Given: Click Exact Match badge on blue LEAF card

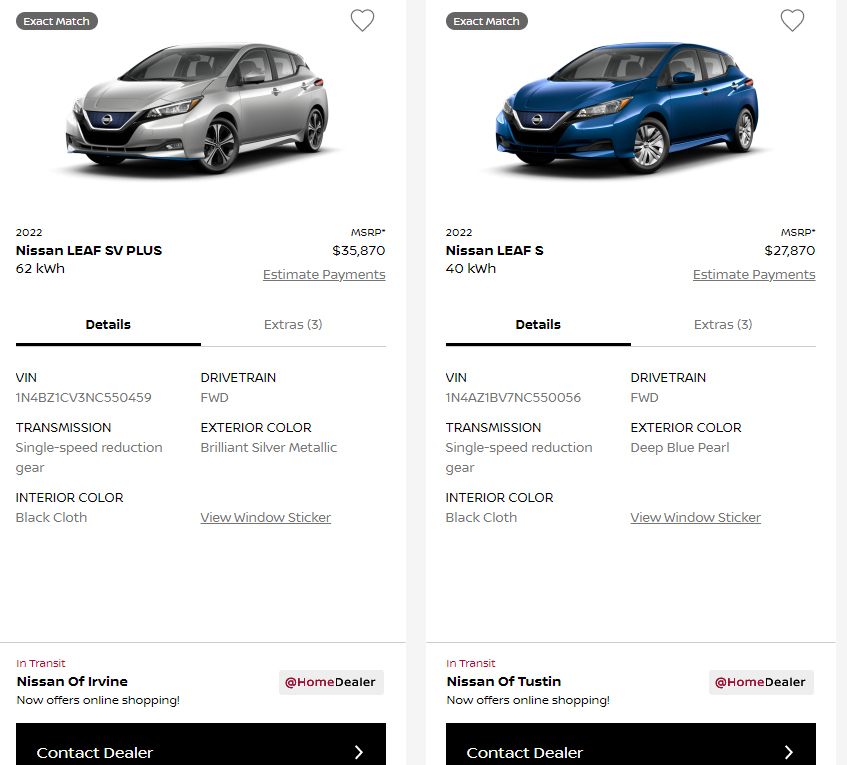Looking at the screenshot, I should (487, 21).
